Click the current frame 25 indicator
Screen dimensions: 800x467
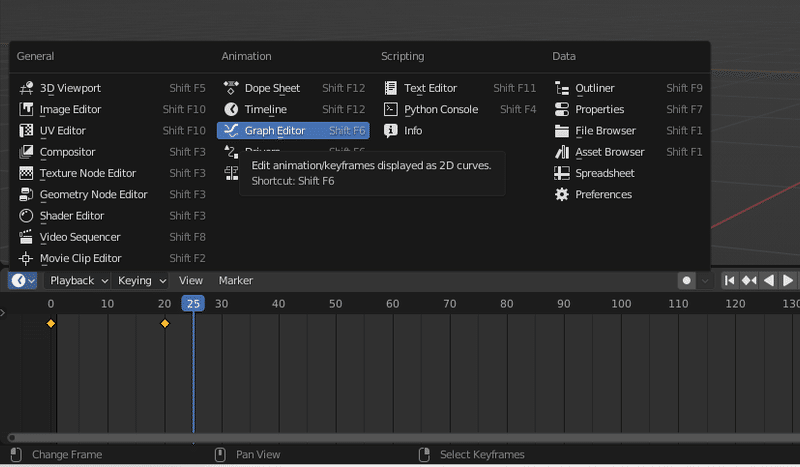(x=193, y=304)
